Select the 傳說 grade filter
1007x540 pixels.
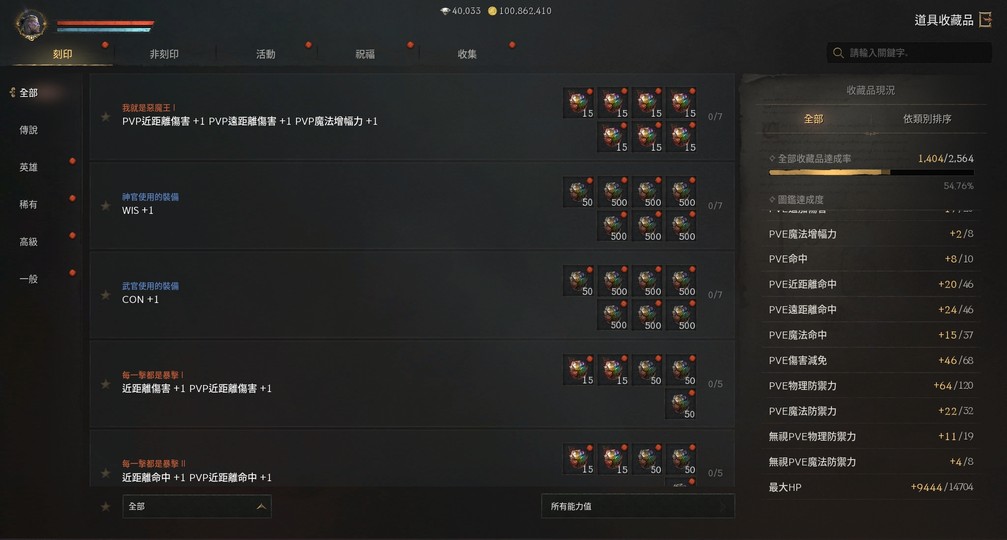point(28,130)
